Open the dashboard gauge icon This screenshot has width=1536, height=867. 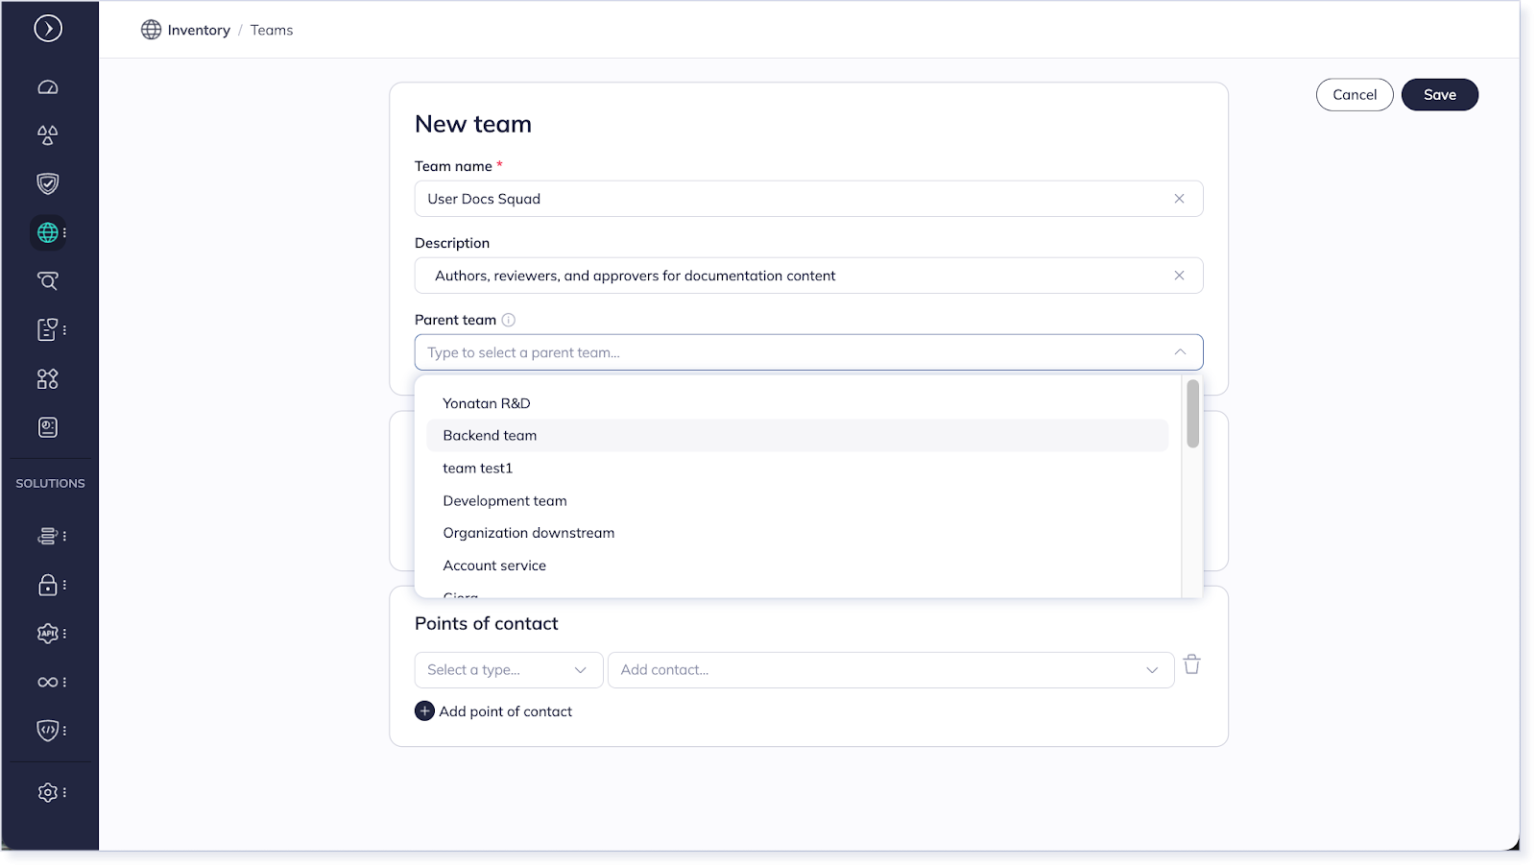click(x=47, y=86)
